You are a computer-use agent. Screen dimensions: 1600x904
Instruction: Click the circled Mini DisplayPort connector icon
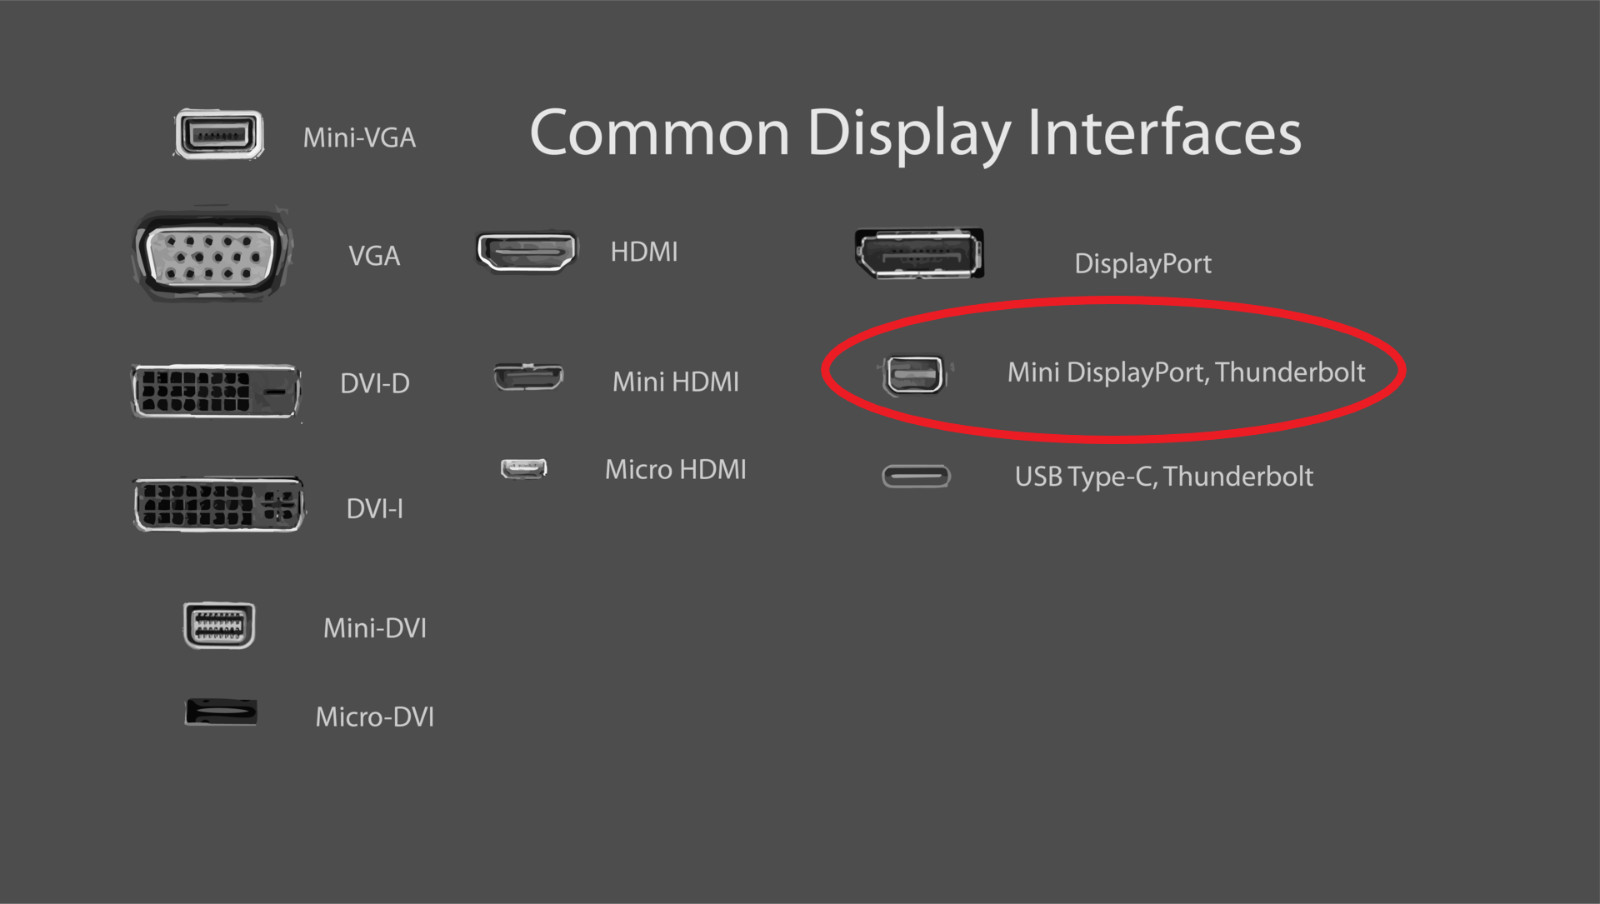[x=913, y=375]
